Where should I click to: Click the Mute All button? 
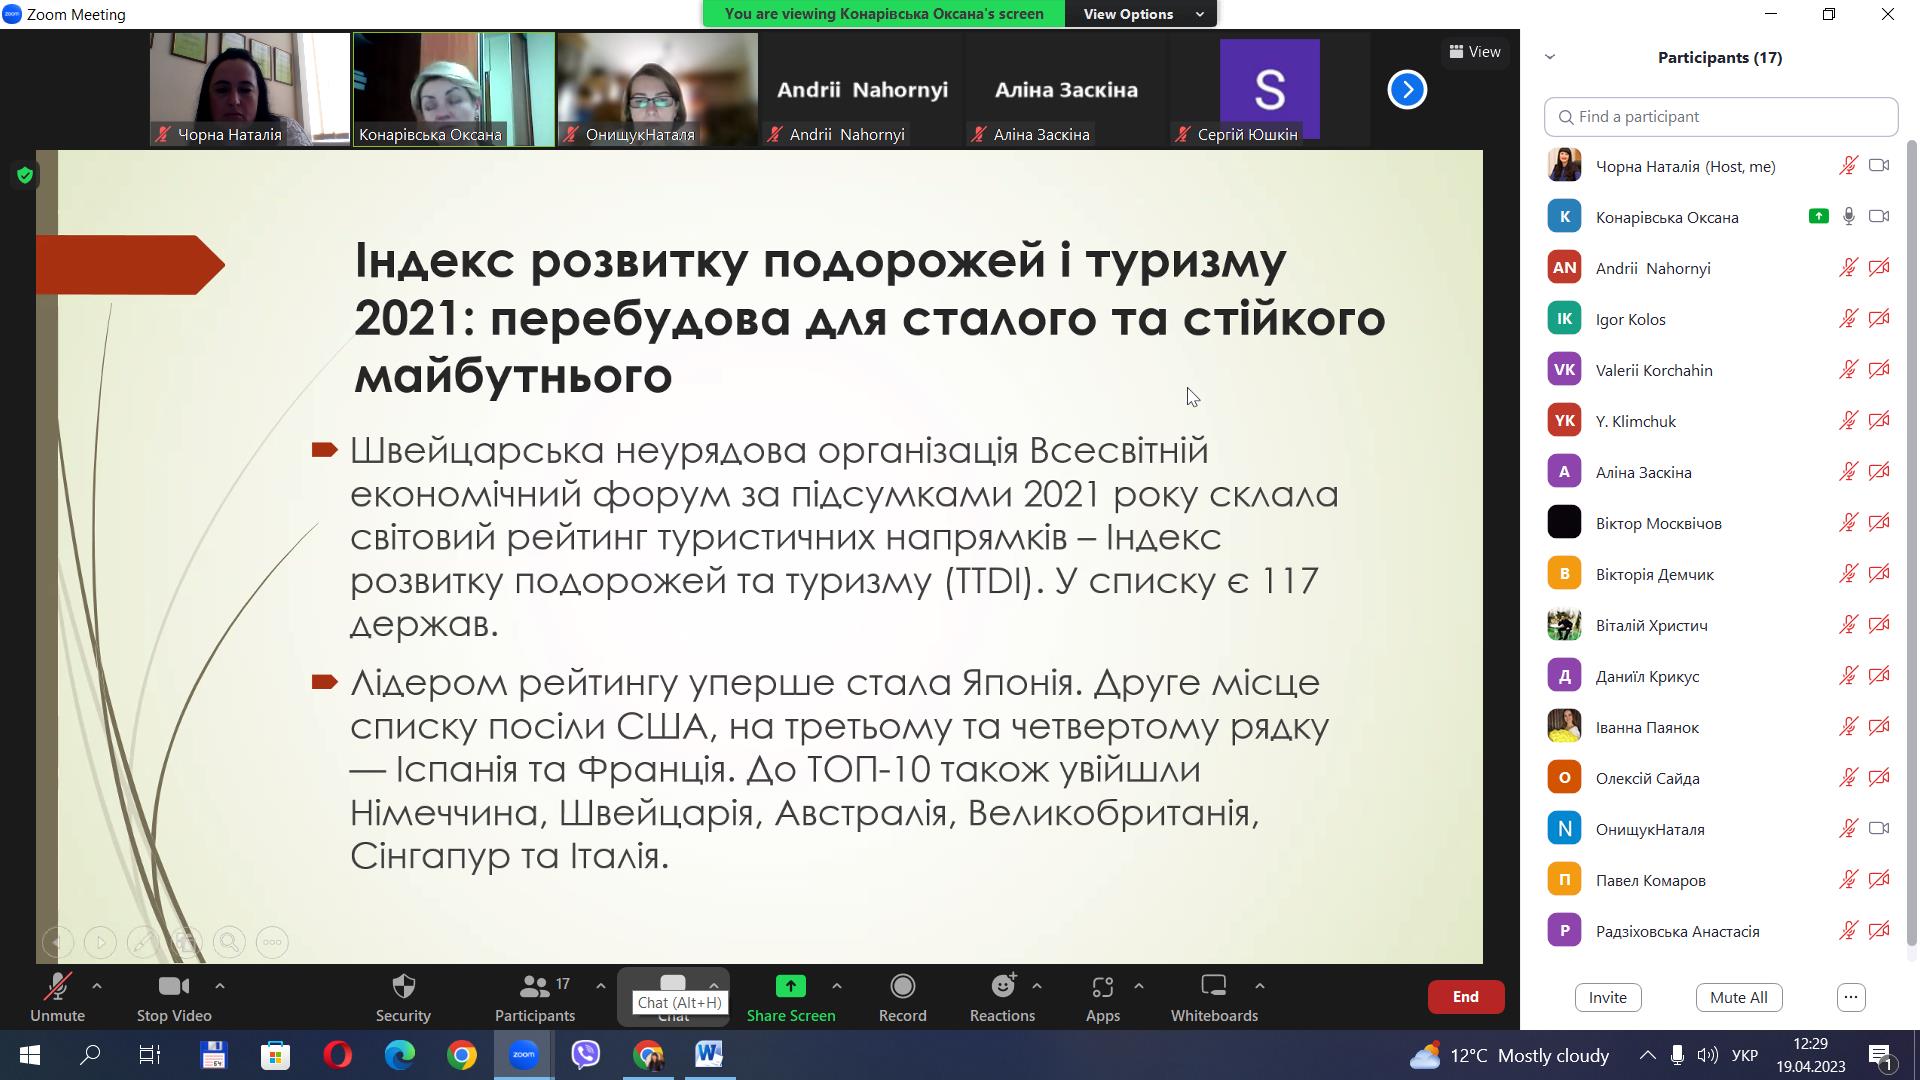click(x=1738, y=997)
